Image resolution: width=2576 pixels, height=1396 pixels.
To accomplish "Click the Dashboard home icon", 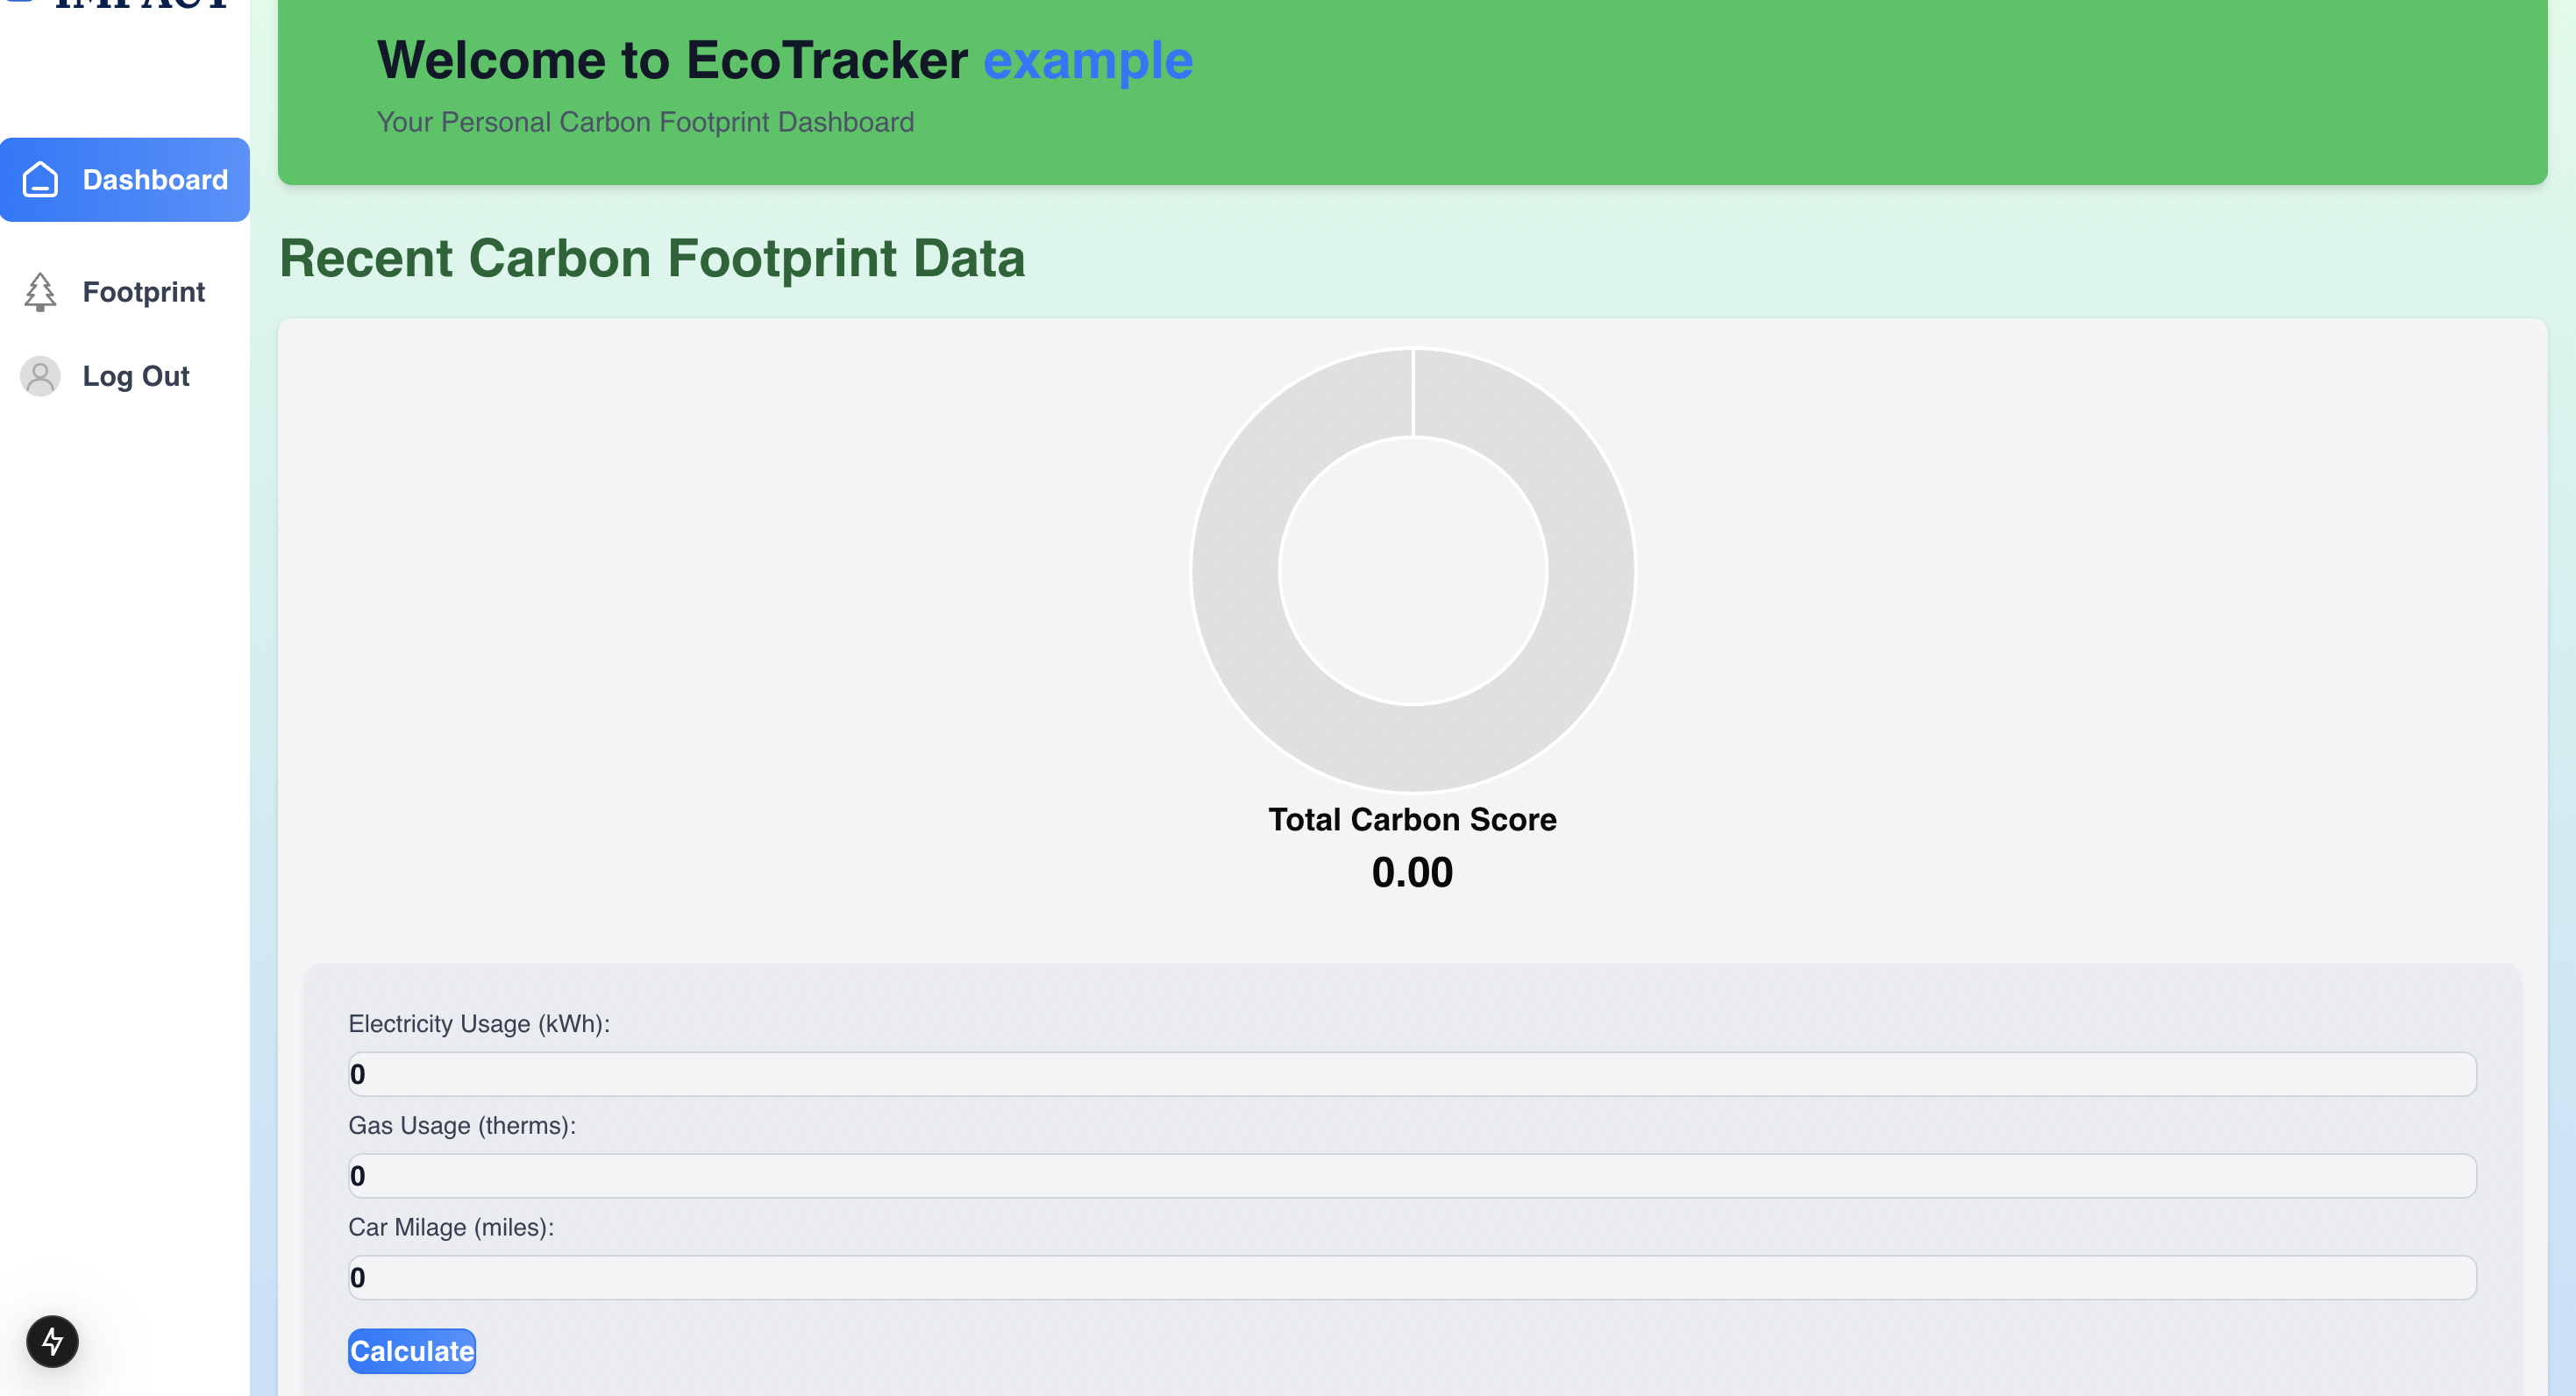I will 40,180.
